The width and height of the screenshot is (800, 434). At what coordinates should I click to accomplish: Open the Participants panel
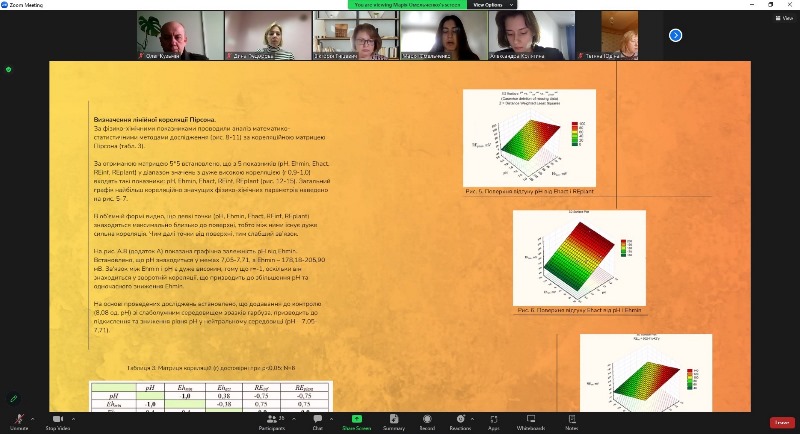272,422
